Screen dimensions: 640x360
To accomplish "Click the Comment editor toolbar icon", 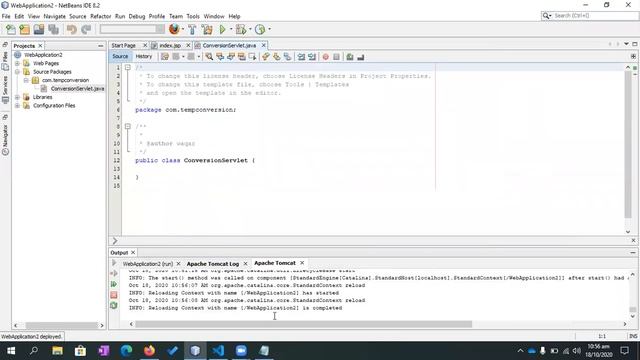I will tap(350, 57).
